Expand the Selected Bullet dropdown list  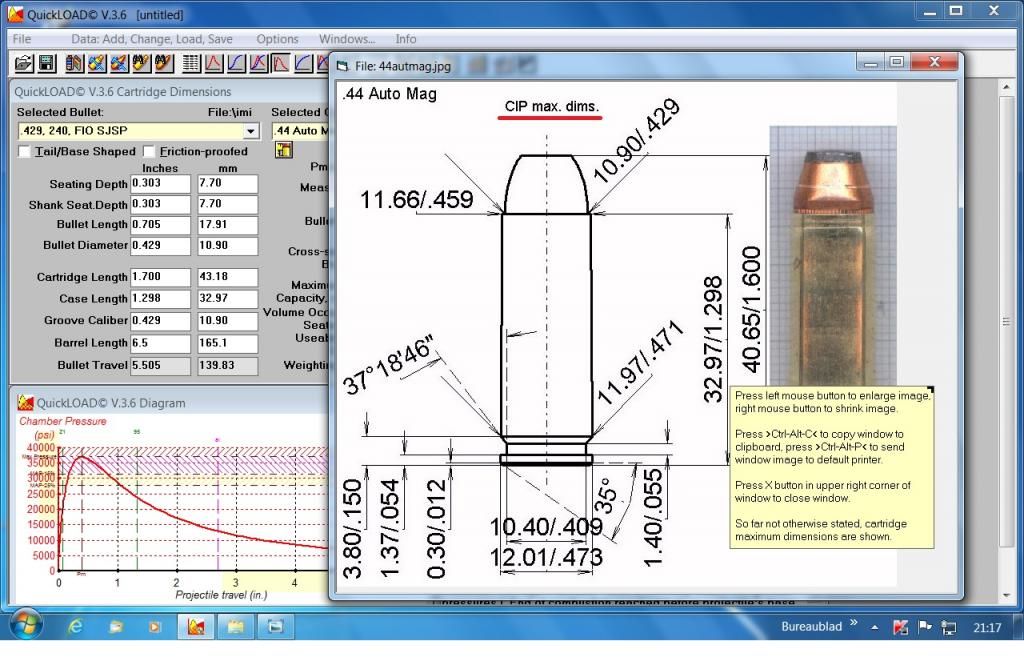(250, 131)
